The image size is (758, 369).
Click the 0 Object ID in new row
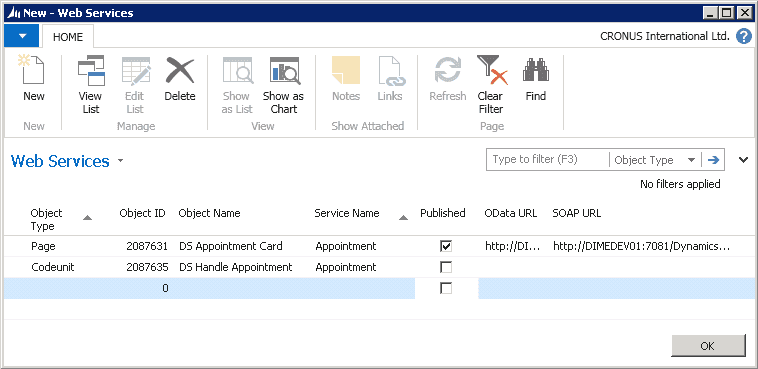point(165,289)
